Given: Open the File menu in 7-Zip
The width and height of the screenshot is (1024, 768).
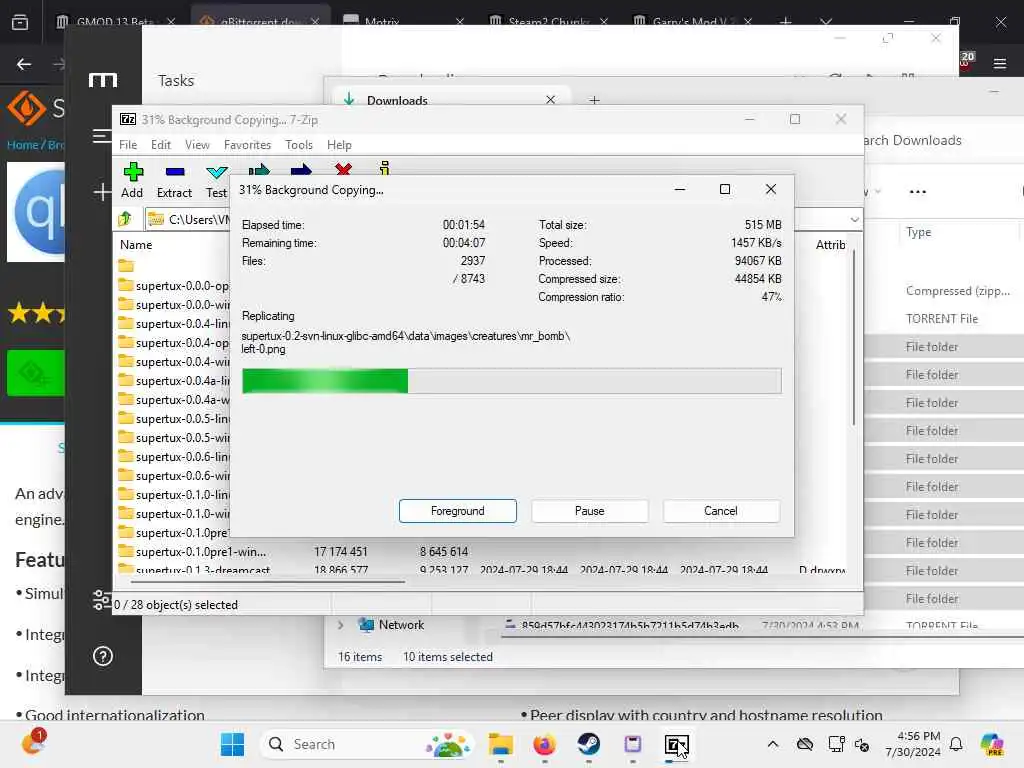Looking at the screenshot, I should pyautogui.click(x=128, y=144).
